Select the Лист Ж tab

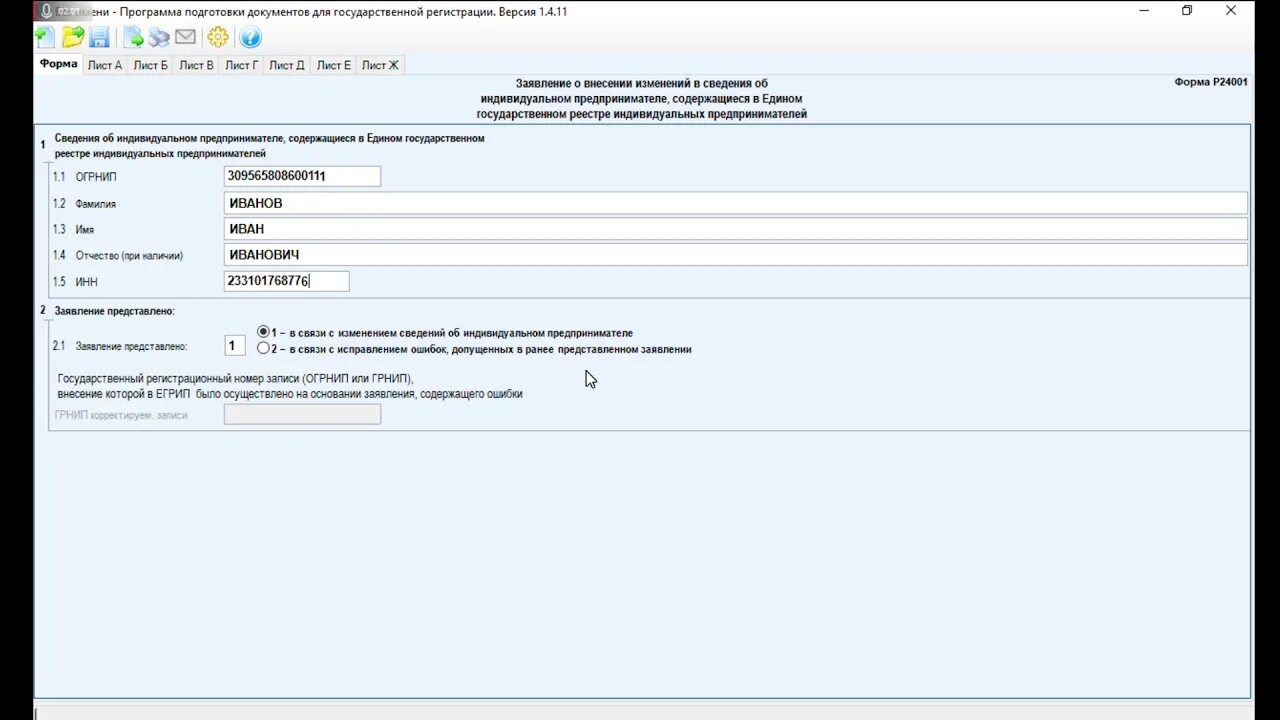380,65
